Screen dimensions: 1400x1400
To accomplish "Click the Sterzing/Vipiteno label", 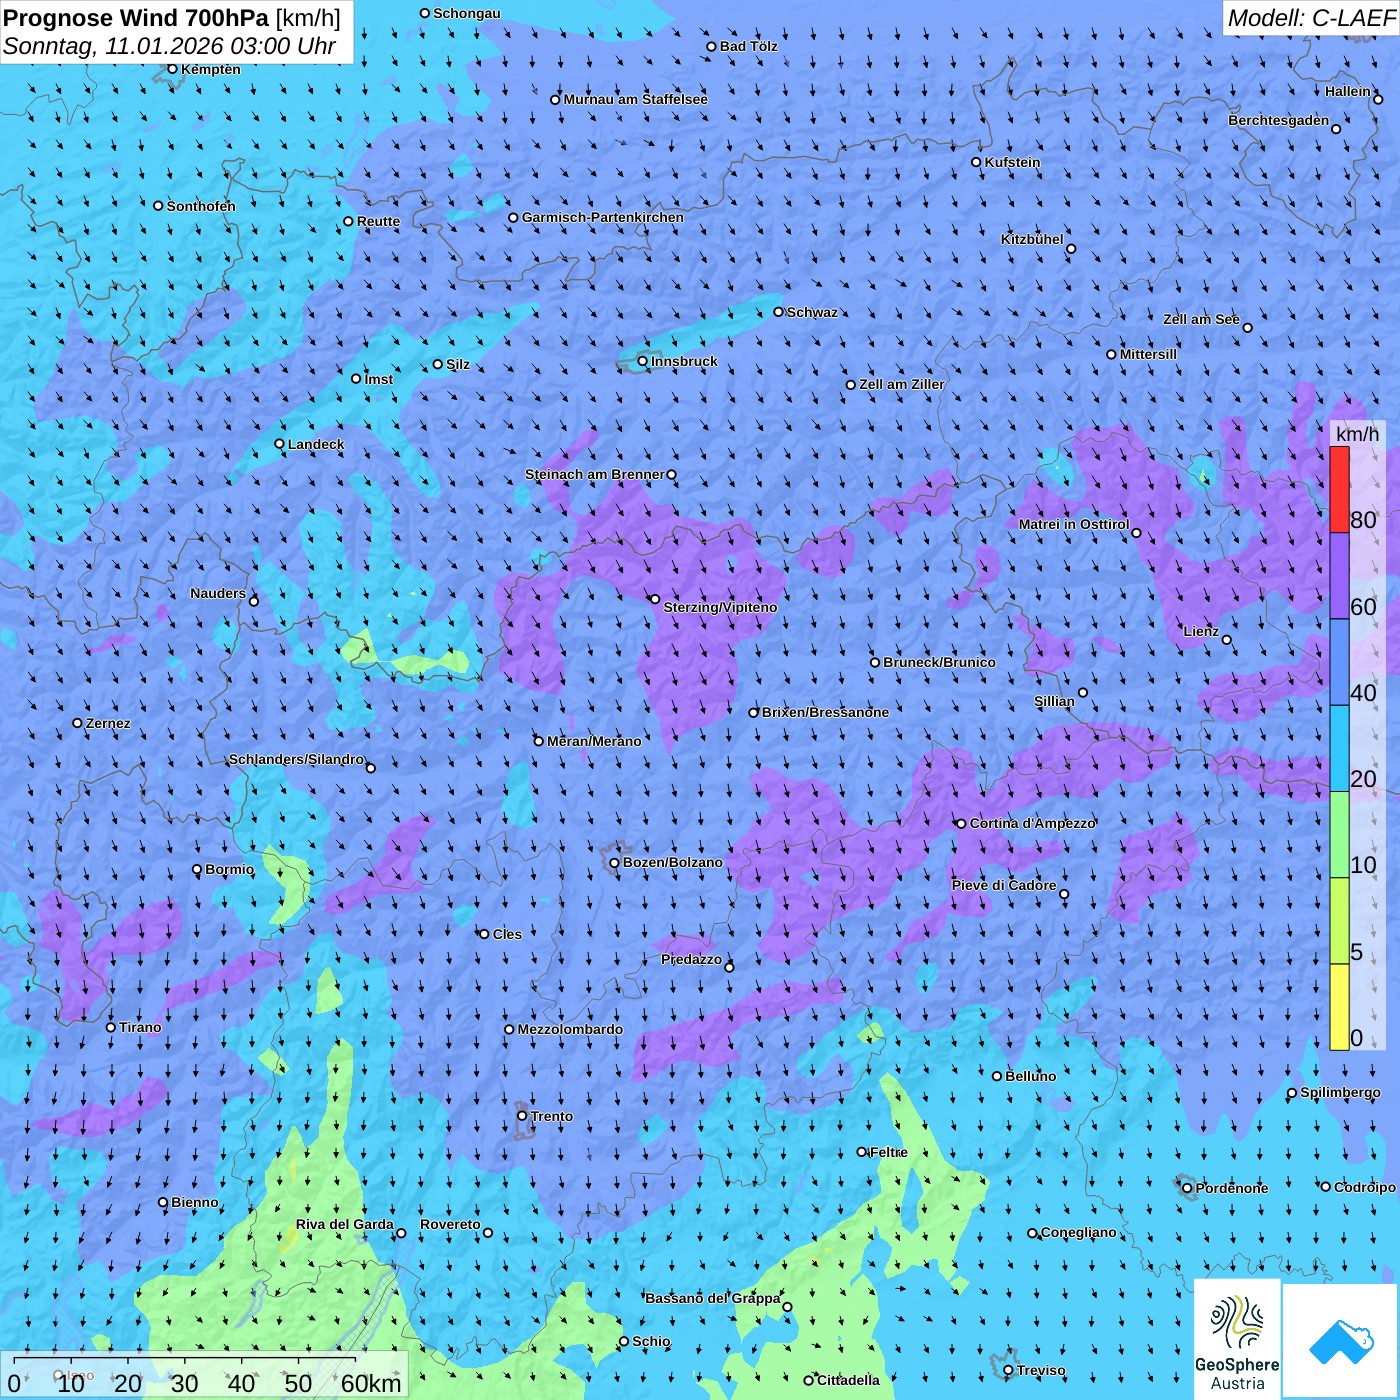I will (720, 607).
